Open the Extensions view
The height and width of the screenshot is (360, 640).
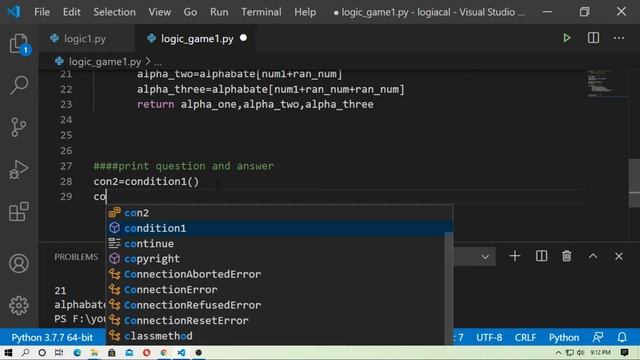point(19,211)
